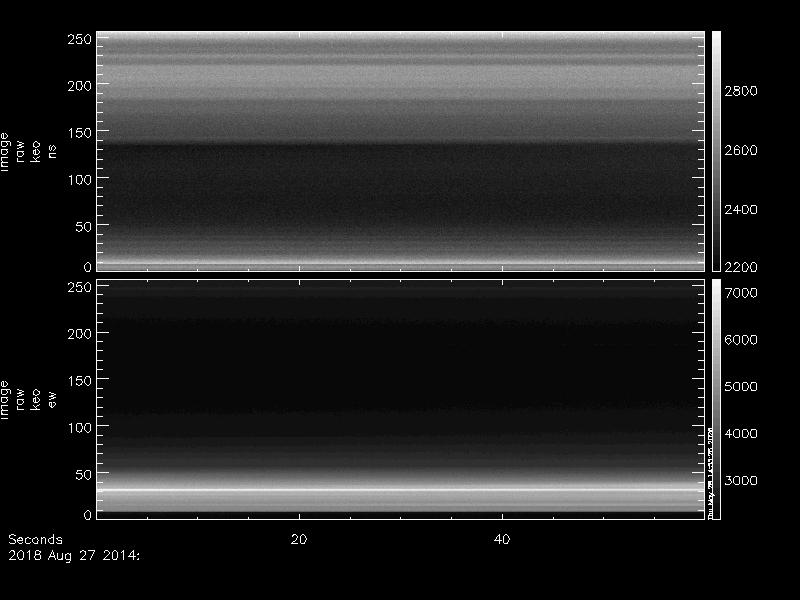This screenshot has width=800, height=600.
Task: Click the '4000' colorbar value
Action: tap(741, 434)
